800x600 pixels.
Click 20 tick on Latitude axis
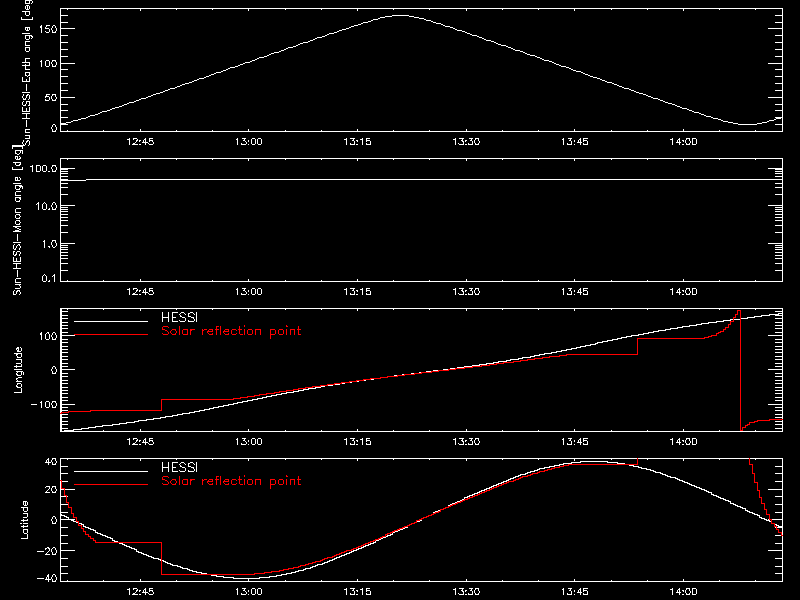coord(51,490)
